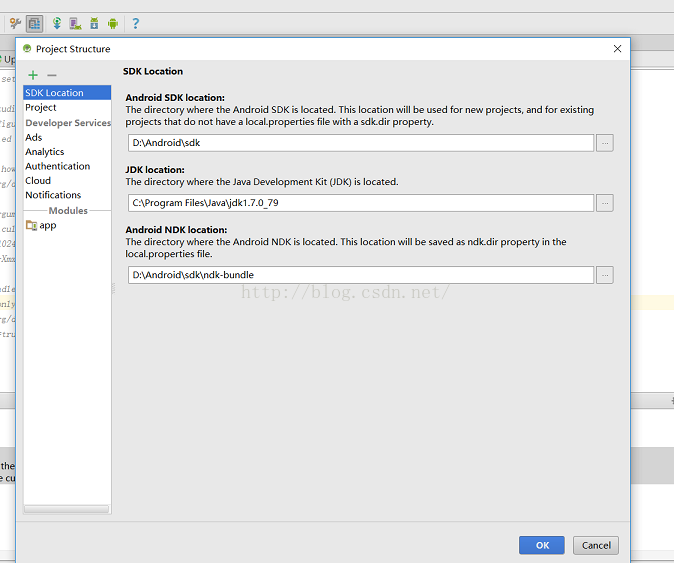The image size is (674, 563).
Task: Click the JDK location path field
Action: [361, 203]
